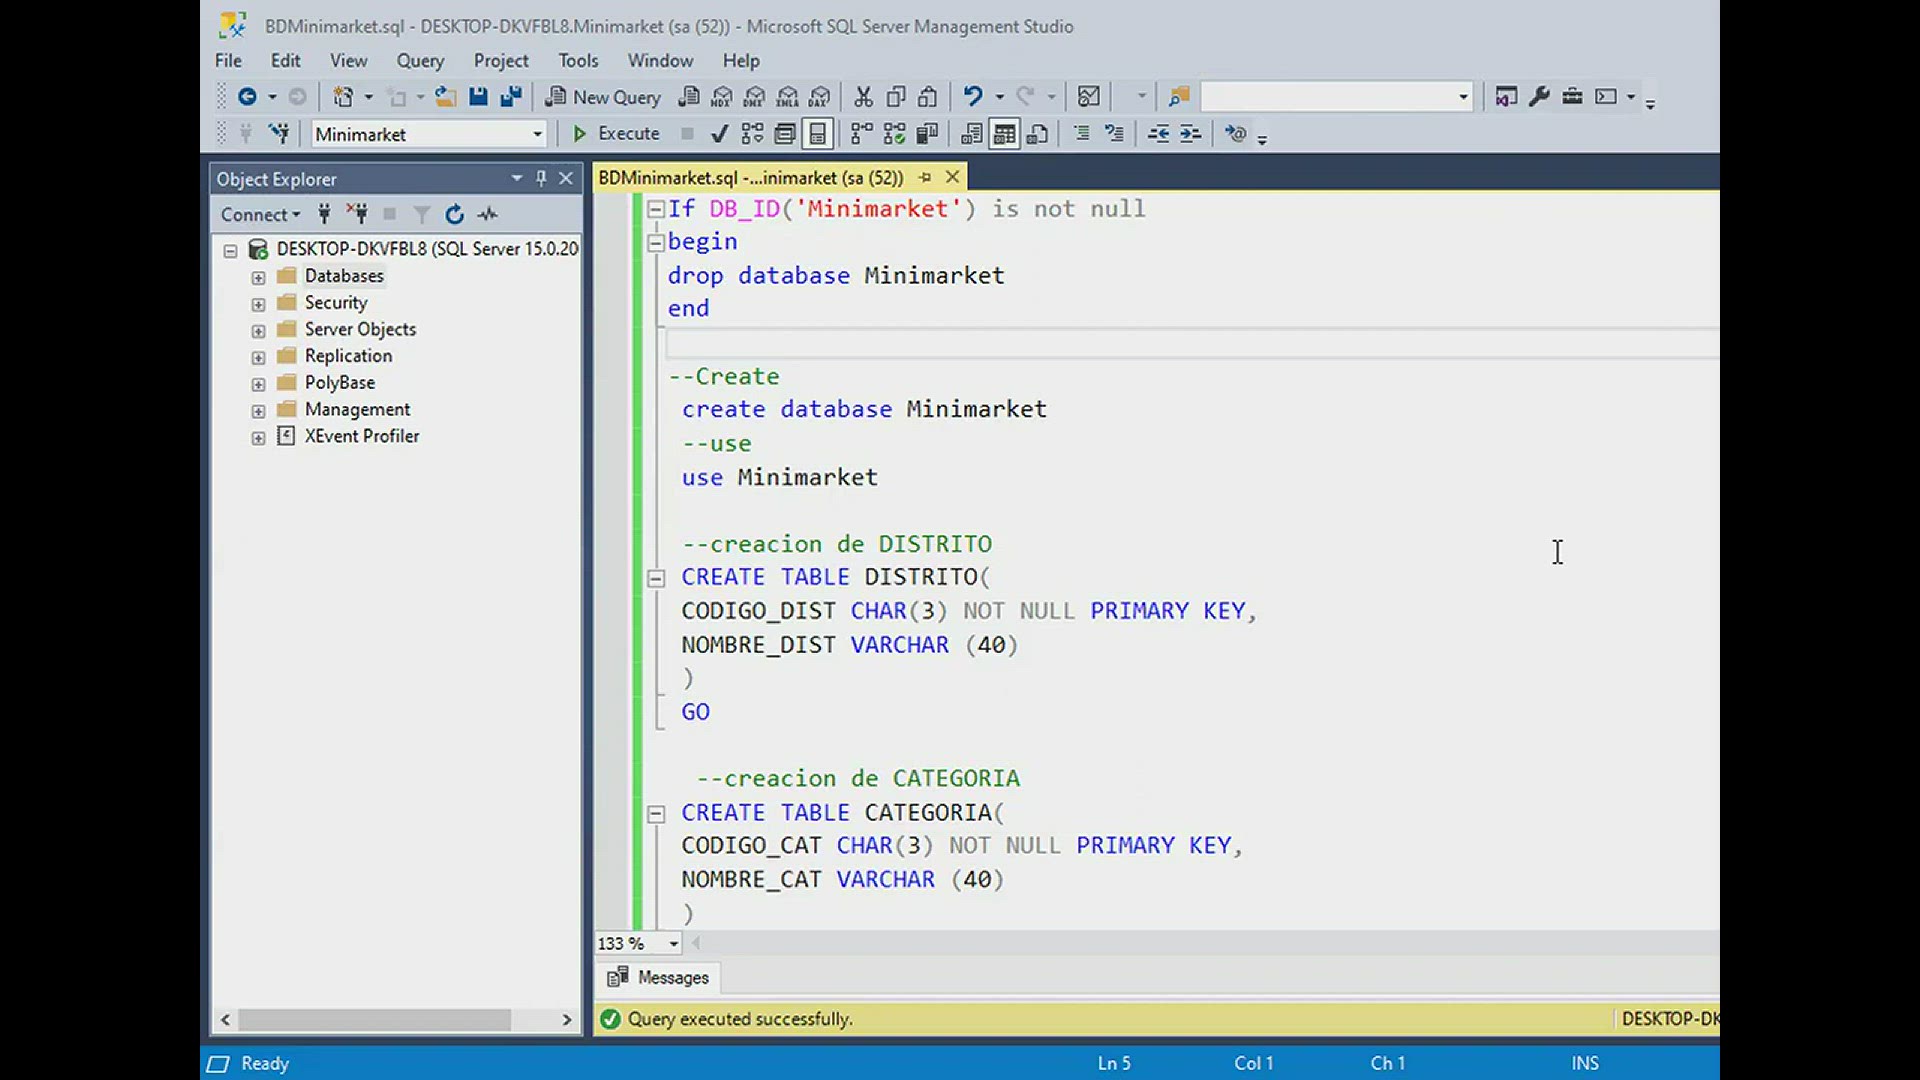Toggle Include Live Query Statistics
The height and width of the screenshot is (1080, 1920).
(x=894, y=134)
